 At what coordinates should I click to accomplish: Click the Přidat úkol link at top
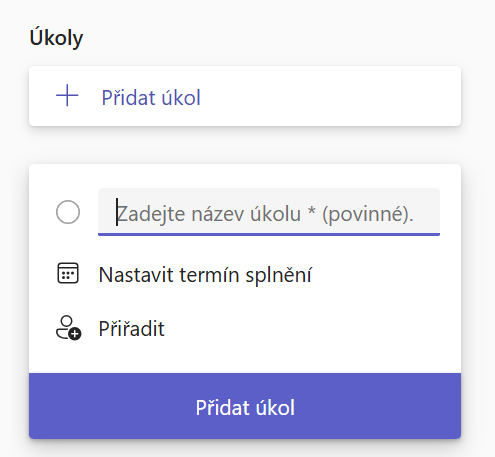tap(151, 98)
